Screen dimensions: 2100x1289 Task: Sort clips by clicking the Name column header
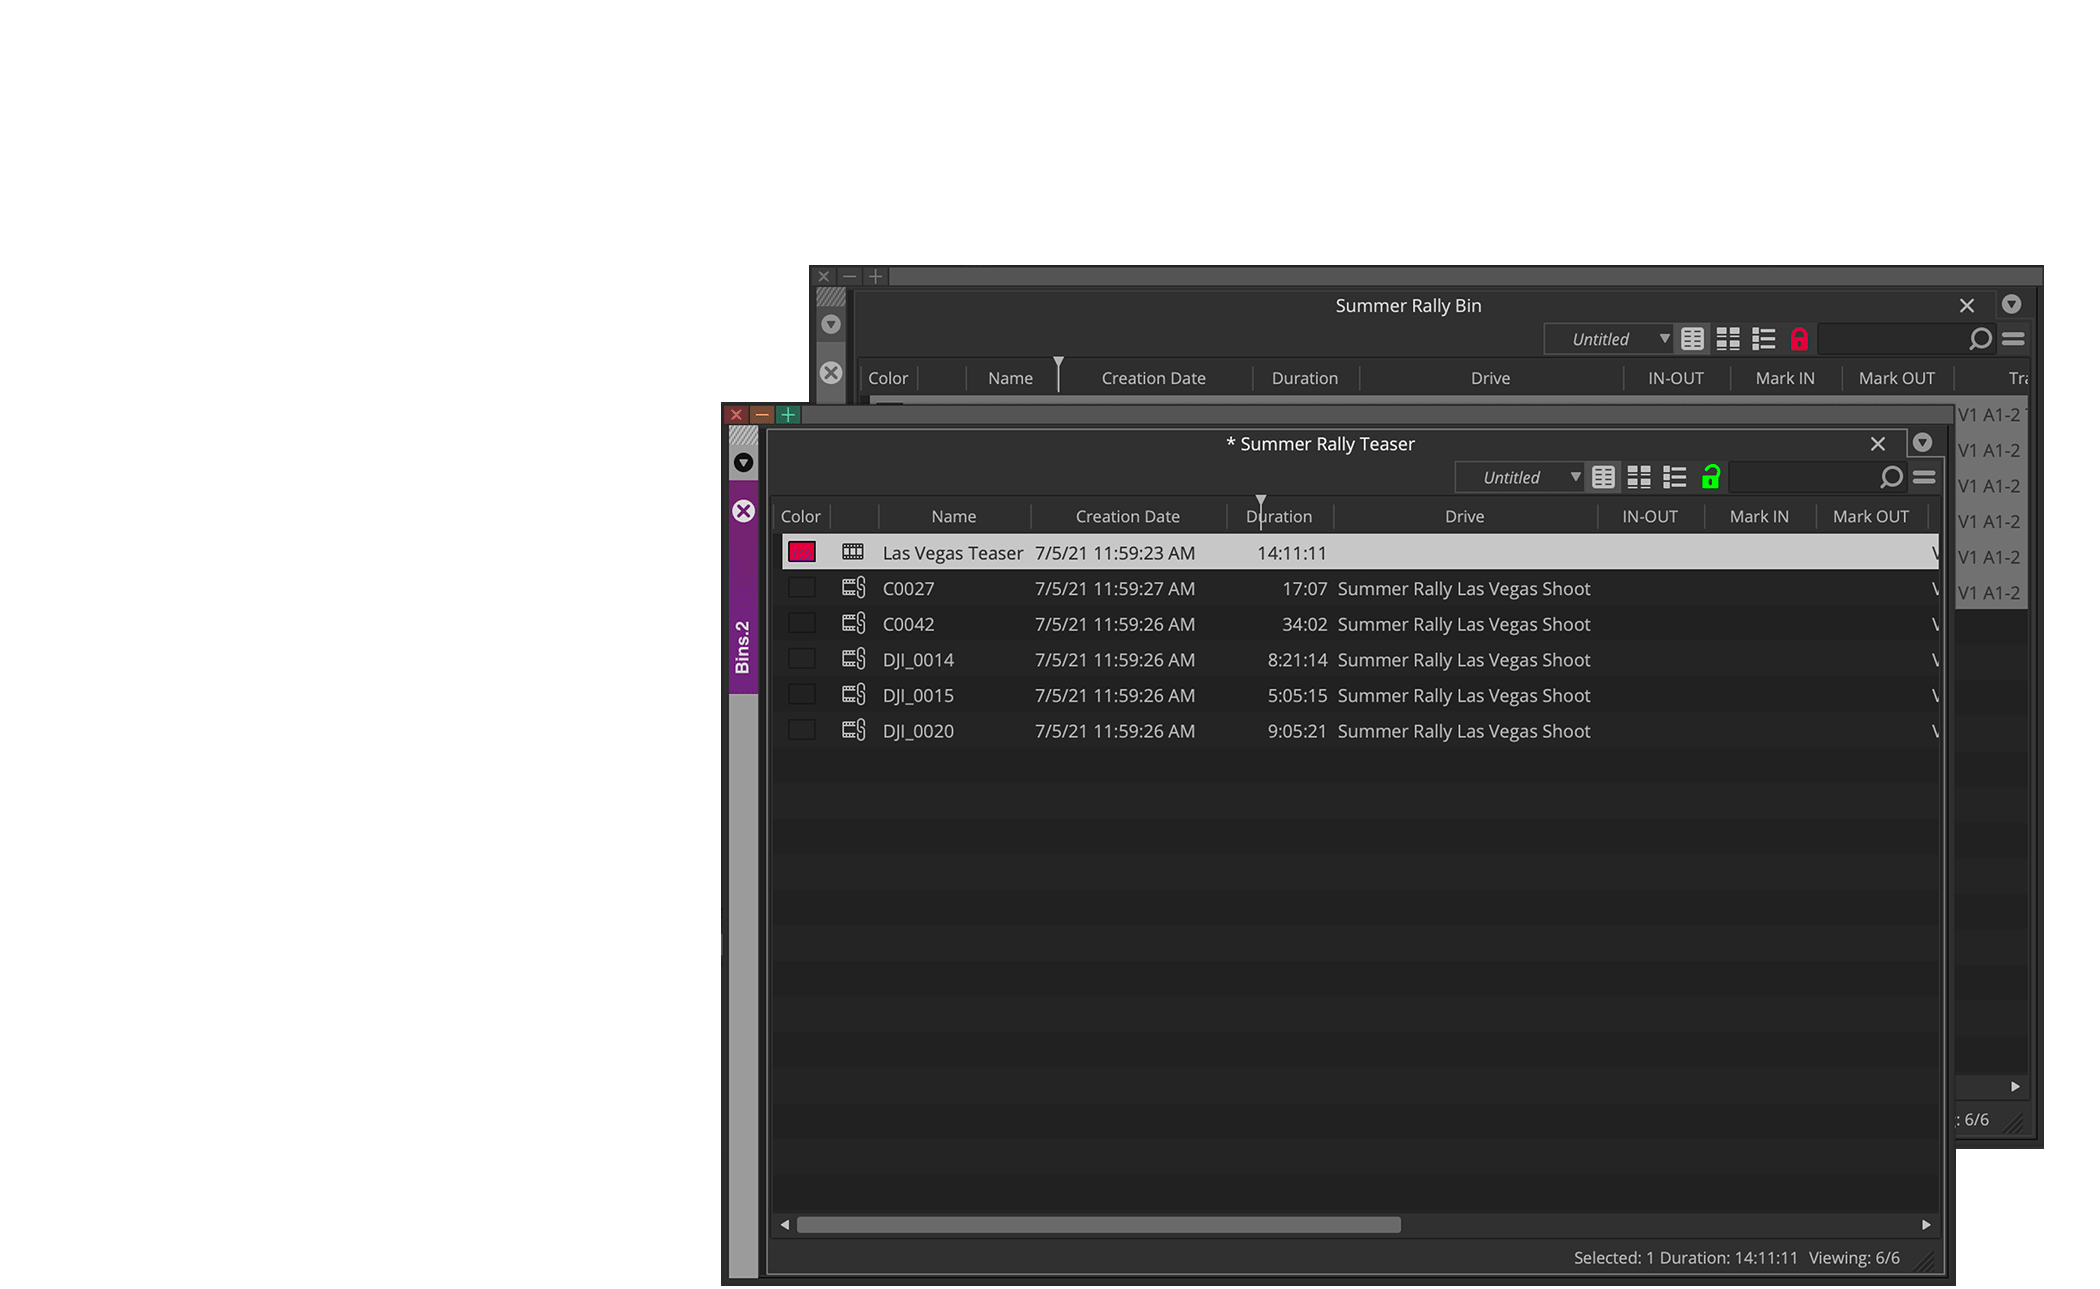(953, 516)
